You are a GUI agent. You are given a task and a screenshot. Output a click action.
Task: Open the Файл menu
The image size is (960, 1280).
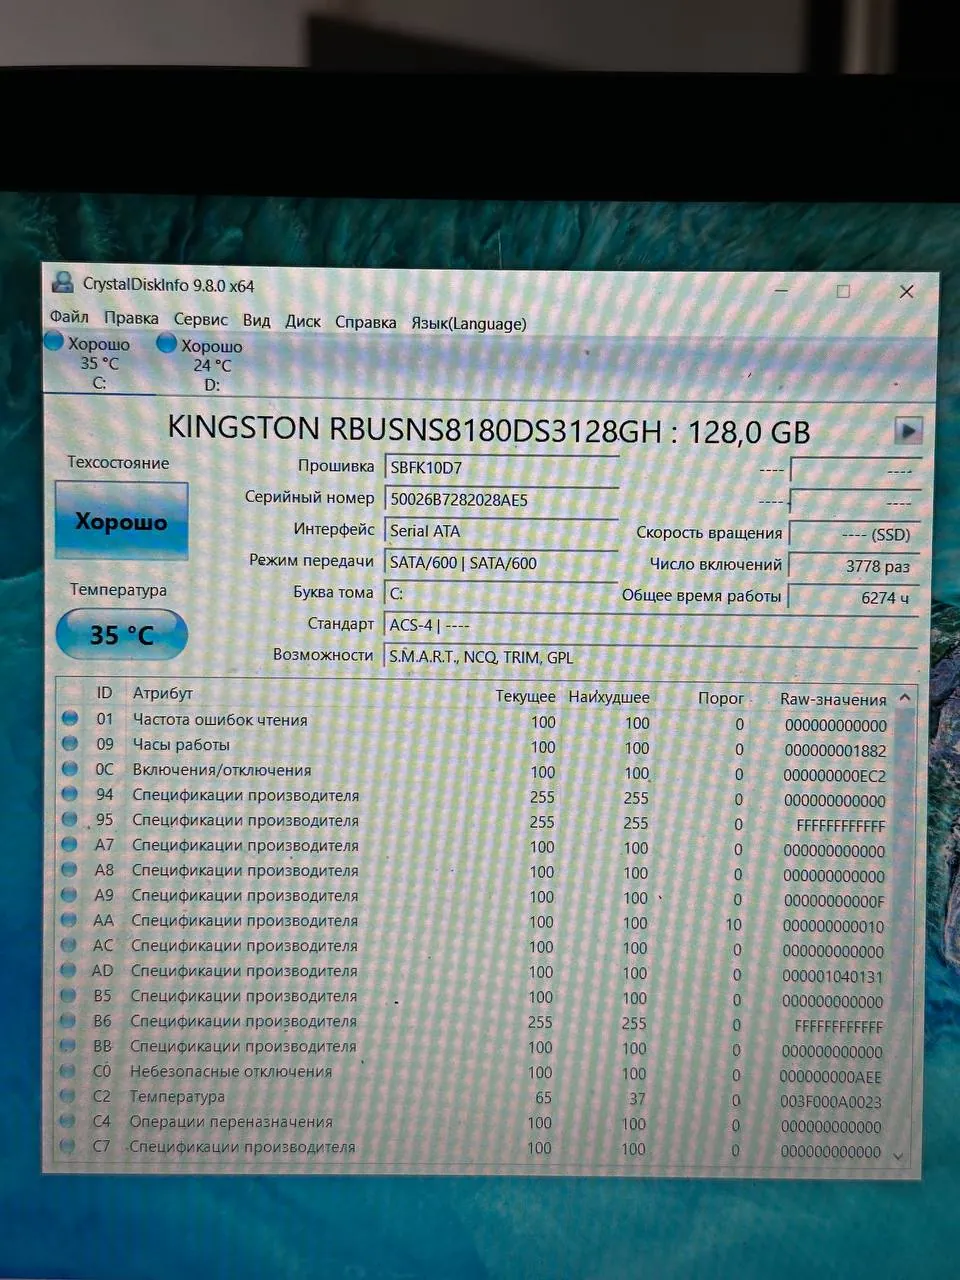click(x=69, y=317)
